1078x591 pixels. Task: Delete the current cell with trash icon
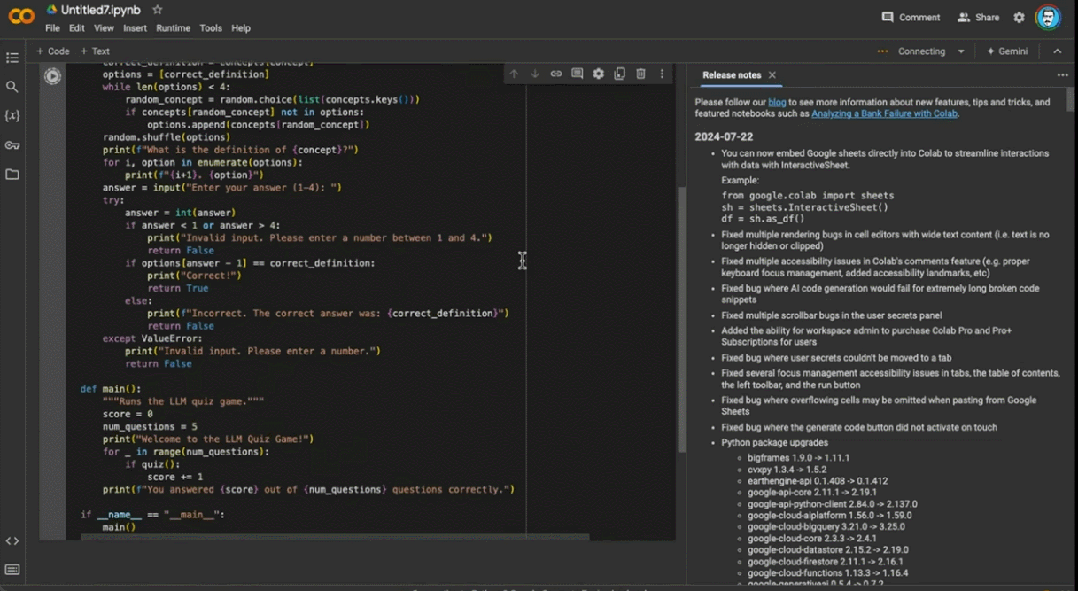point(641,74)
